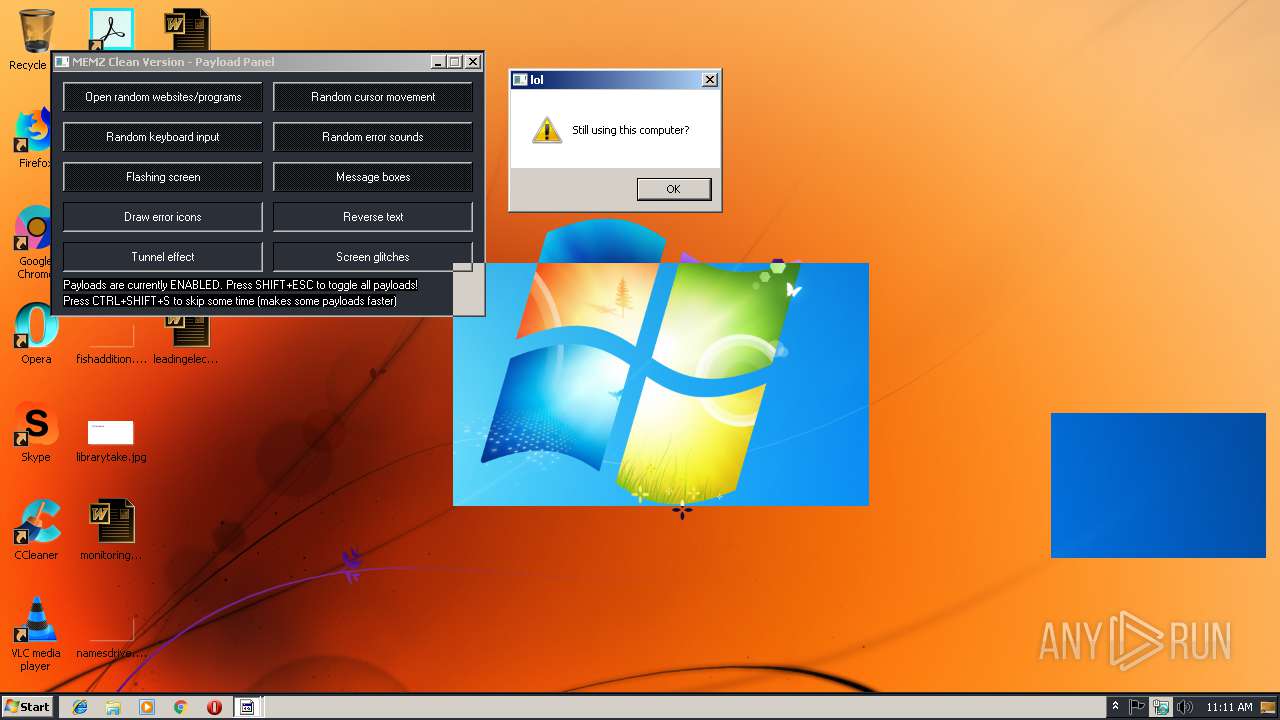The width and height of the screenshot is (1280, 720).
Task: Enable the Reverse text payload
Action: tap(373, 217)
